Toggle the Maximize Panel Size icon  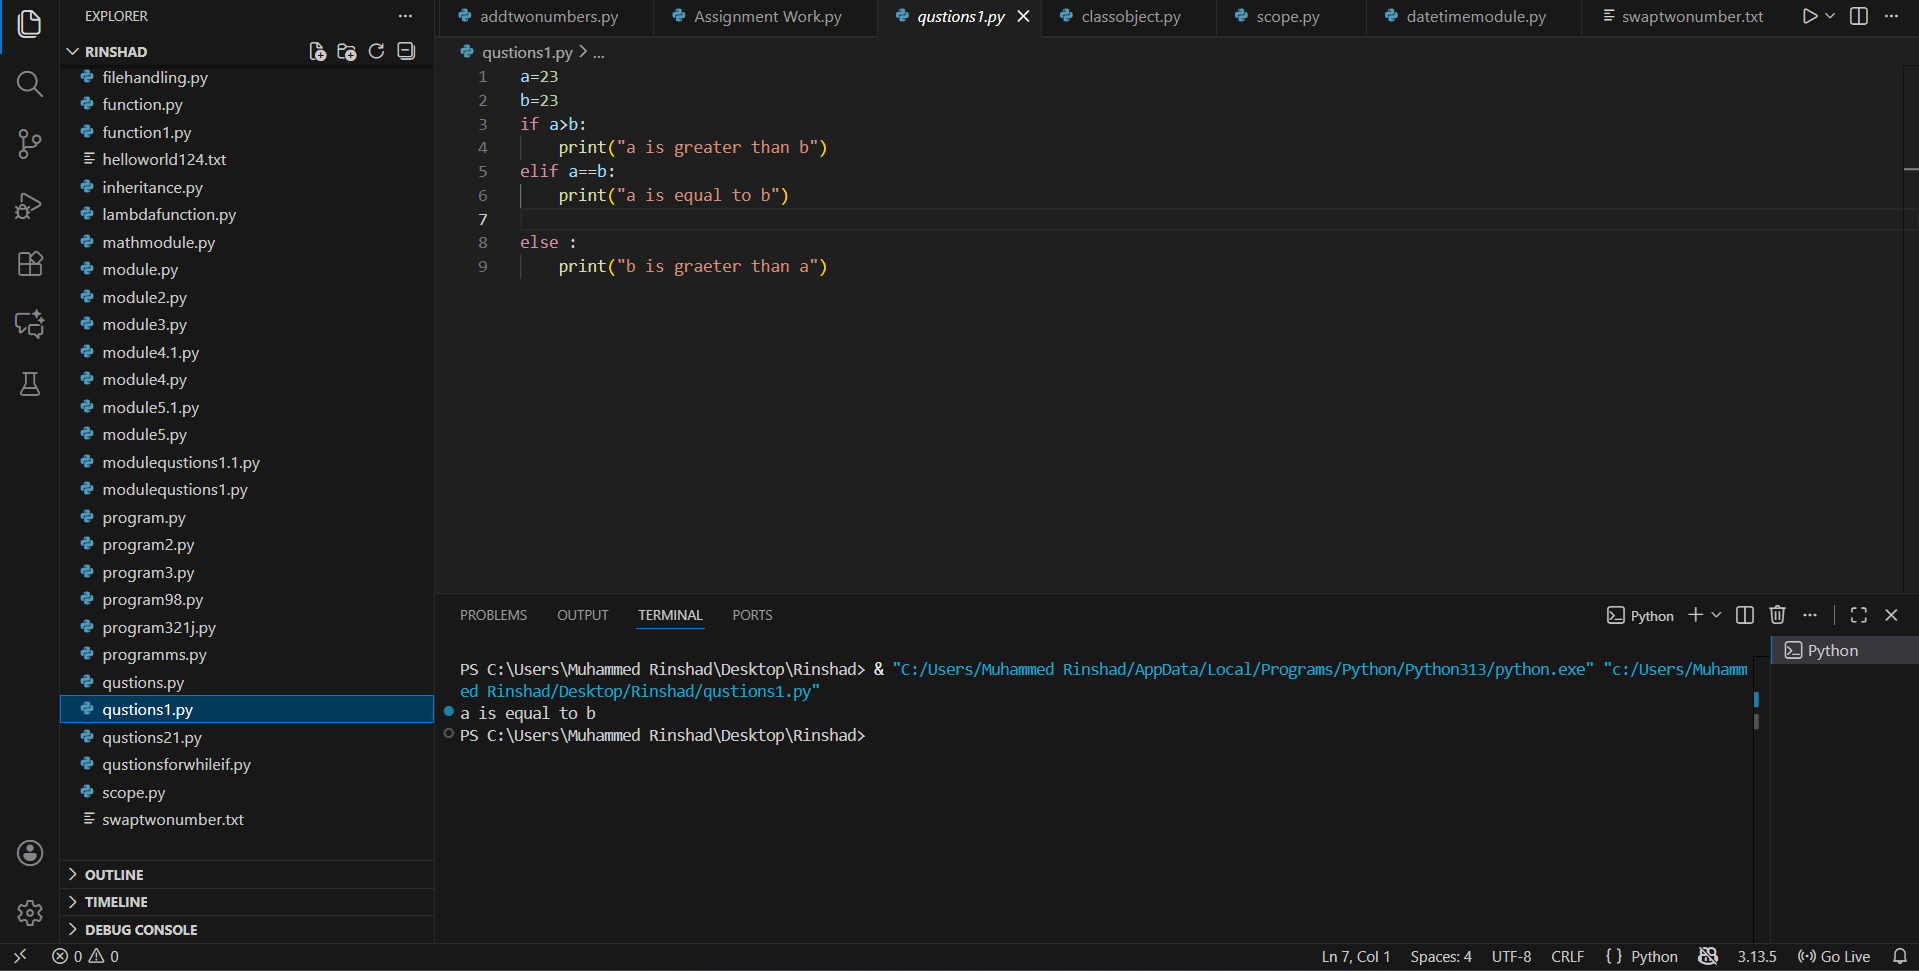click(1858, 615)
